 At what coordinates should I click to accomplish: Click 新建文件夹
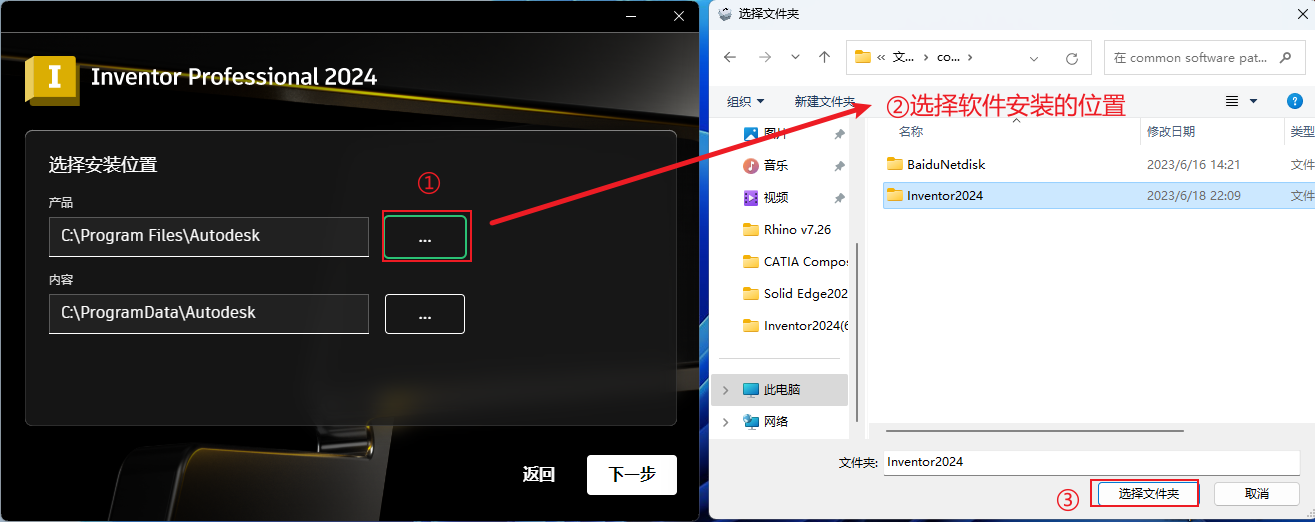(x=824, y=102)
